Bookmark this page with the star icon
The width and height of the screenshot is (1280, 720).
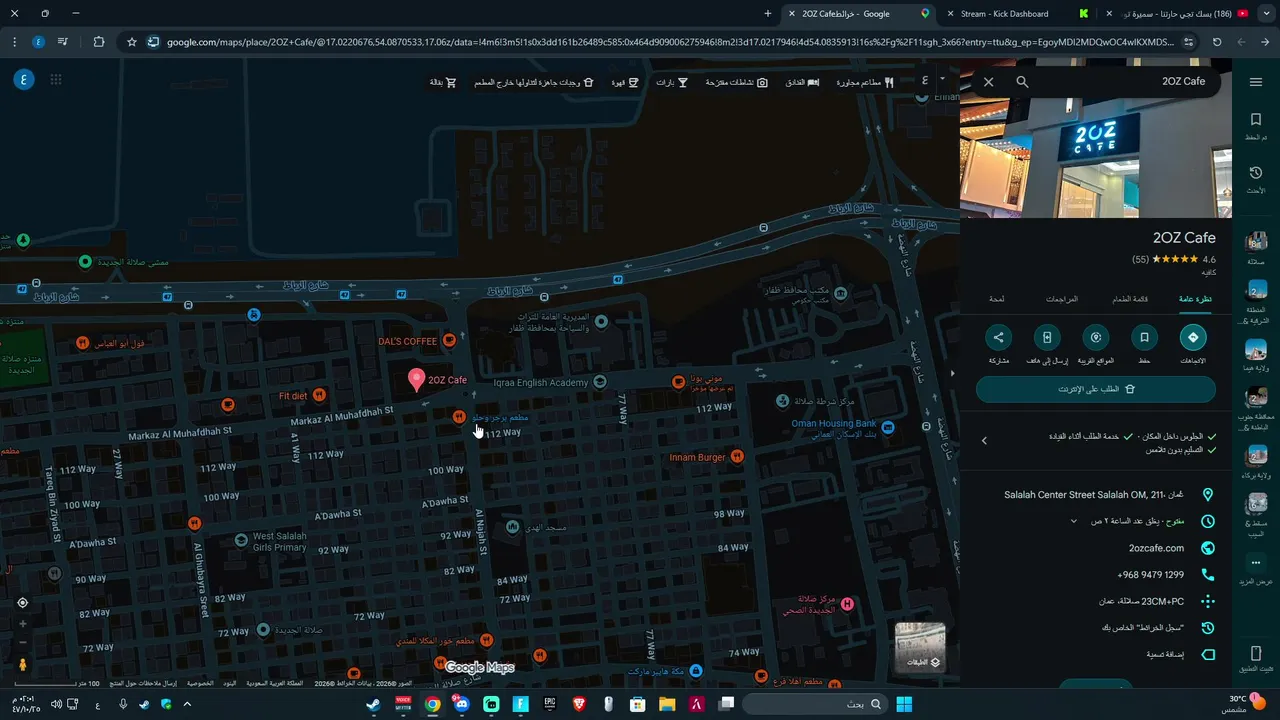pyautogui.click(x=132, y=42)
